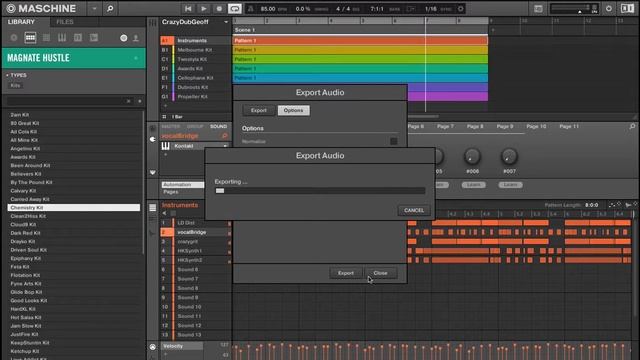Start playback with the play button
The width and height of the screenshot is (640, 360).
point(204,9)
